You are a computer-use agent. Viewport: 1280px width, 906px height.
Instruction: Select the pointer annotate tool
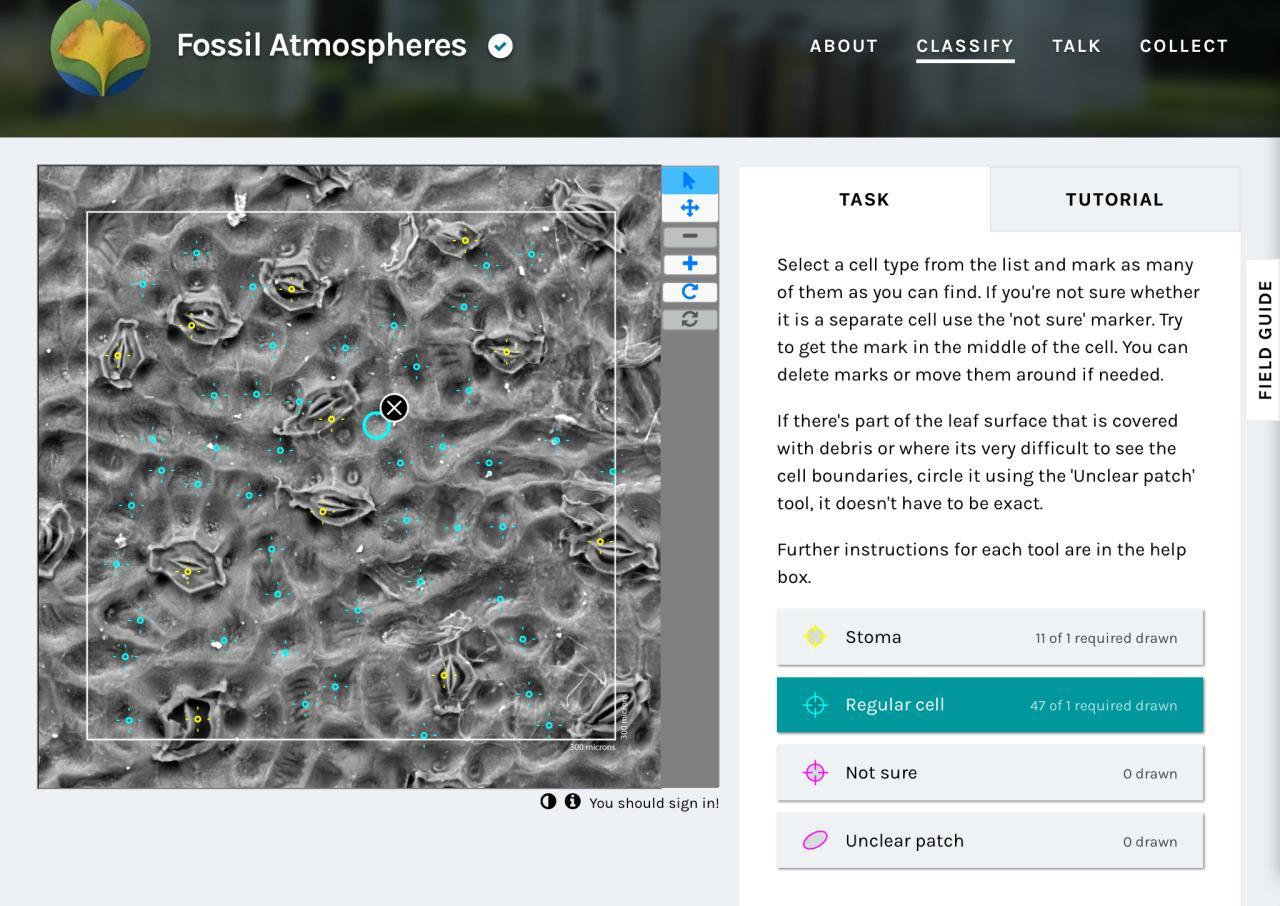690,180
